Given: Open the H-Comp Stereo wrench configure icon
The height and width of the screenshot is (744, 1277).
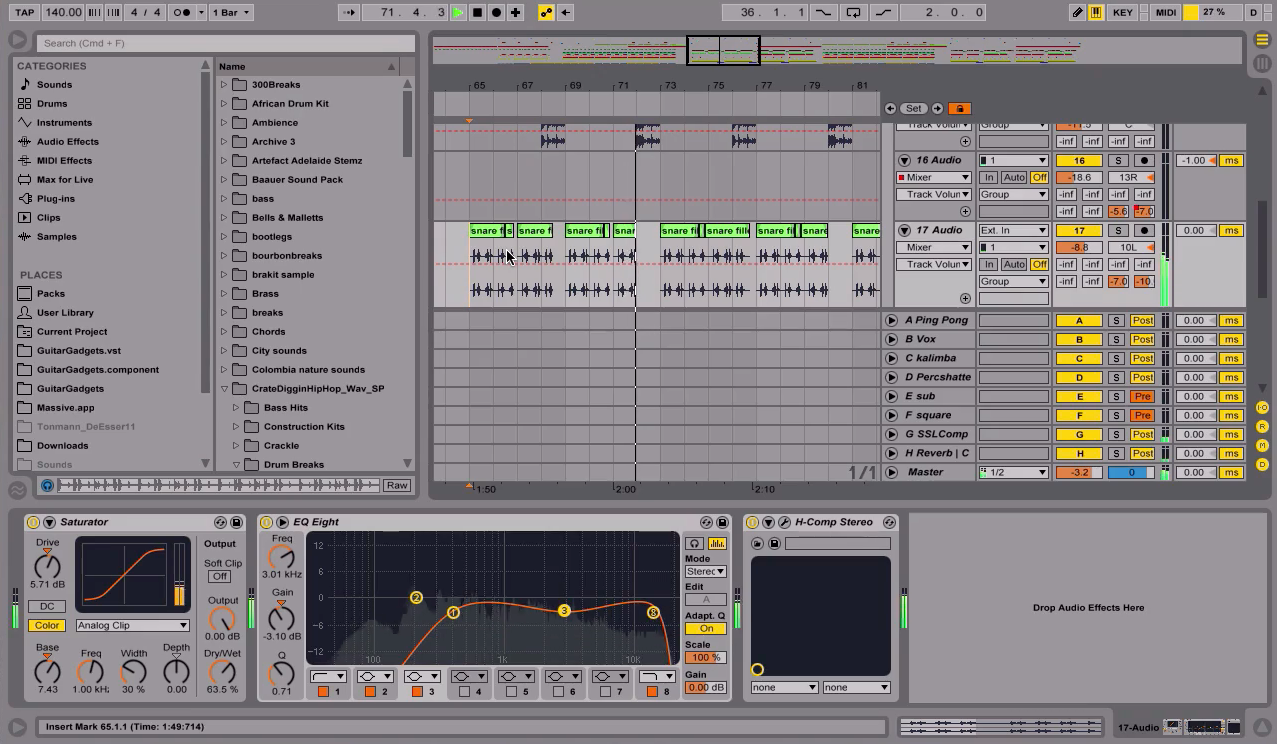Looking at the screenshot, I should [785, 522].
